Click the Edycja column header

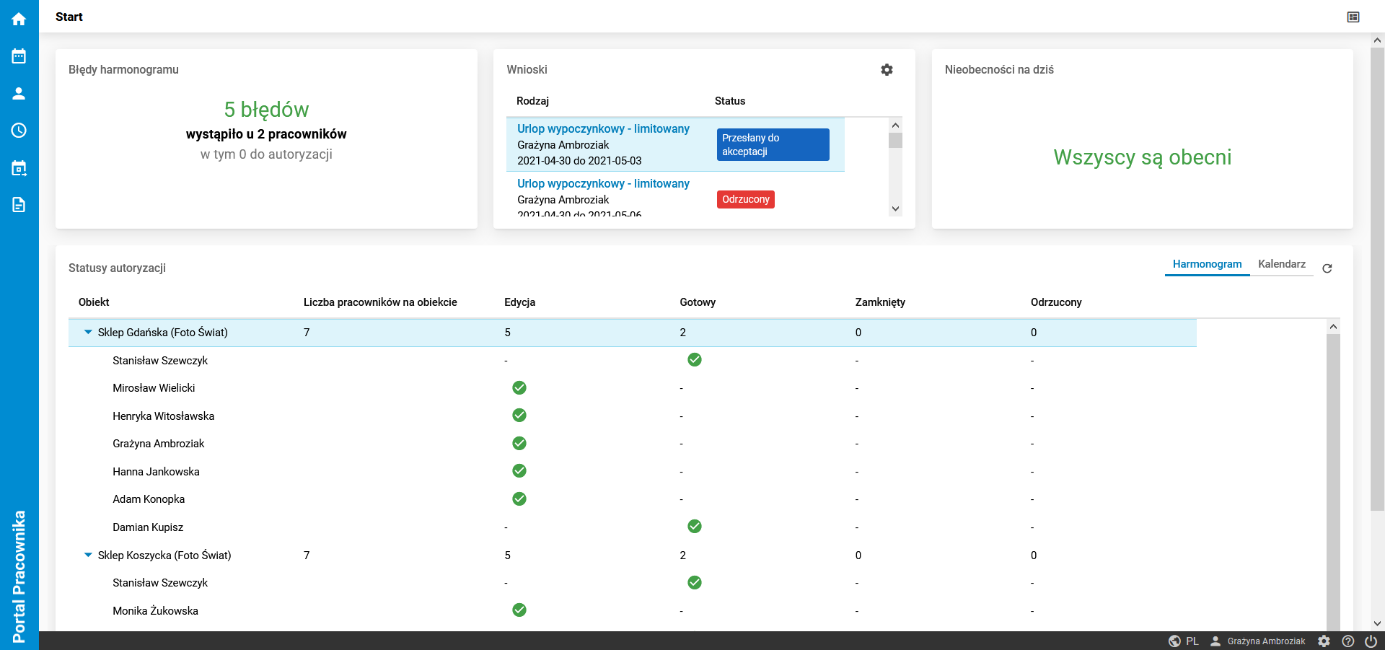(521, 302)
